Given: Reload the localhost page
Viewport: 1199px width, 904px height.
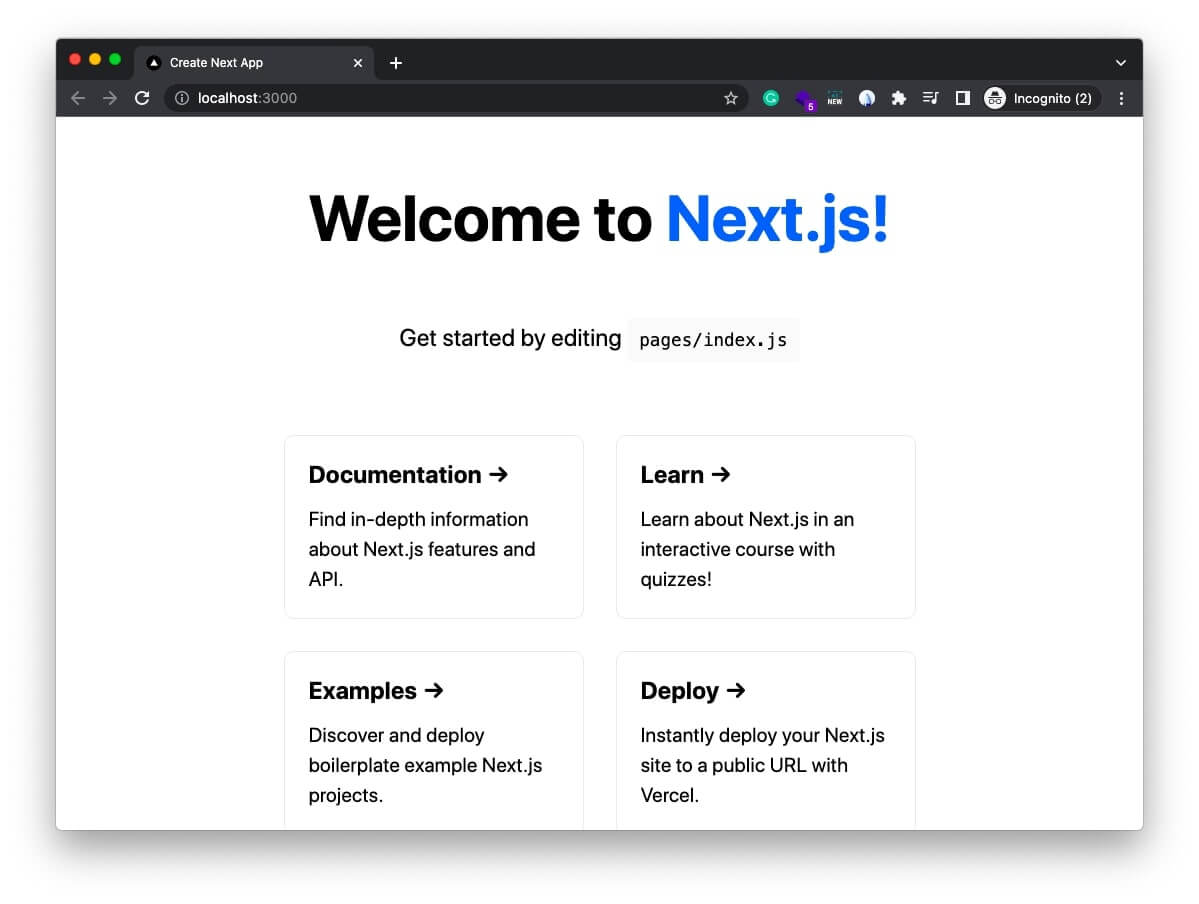Looking at the screenshot, I should [x=142, y=98].
